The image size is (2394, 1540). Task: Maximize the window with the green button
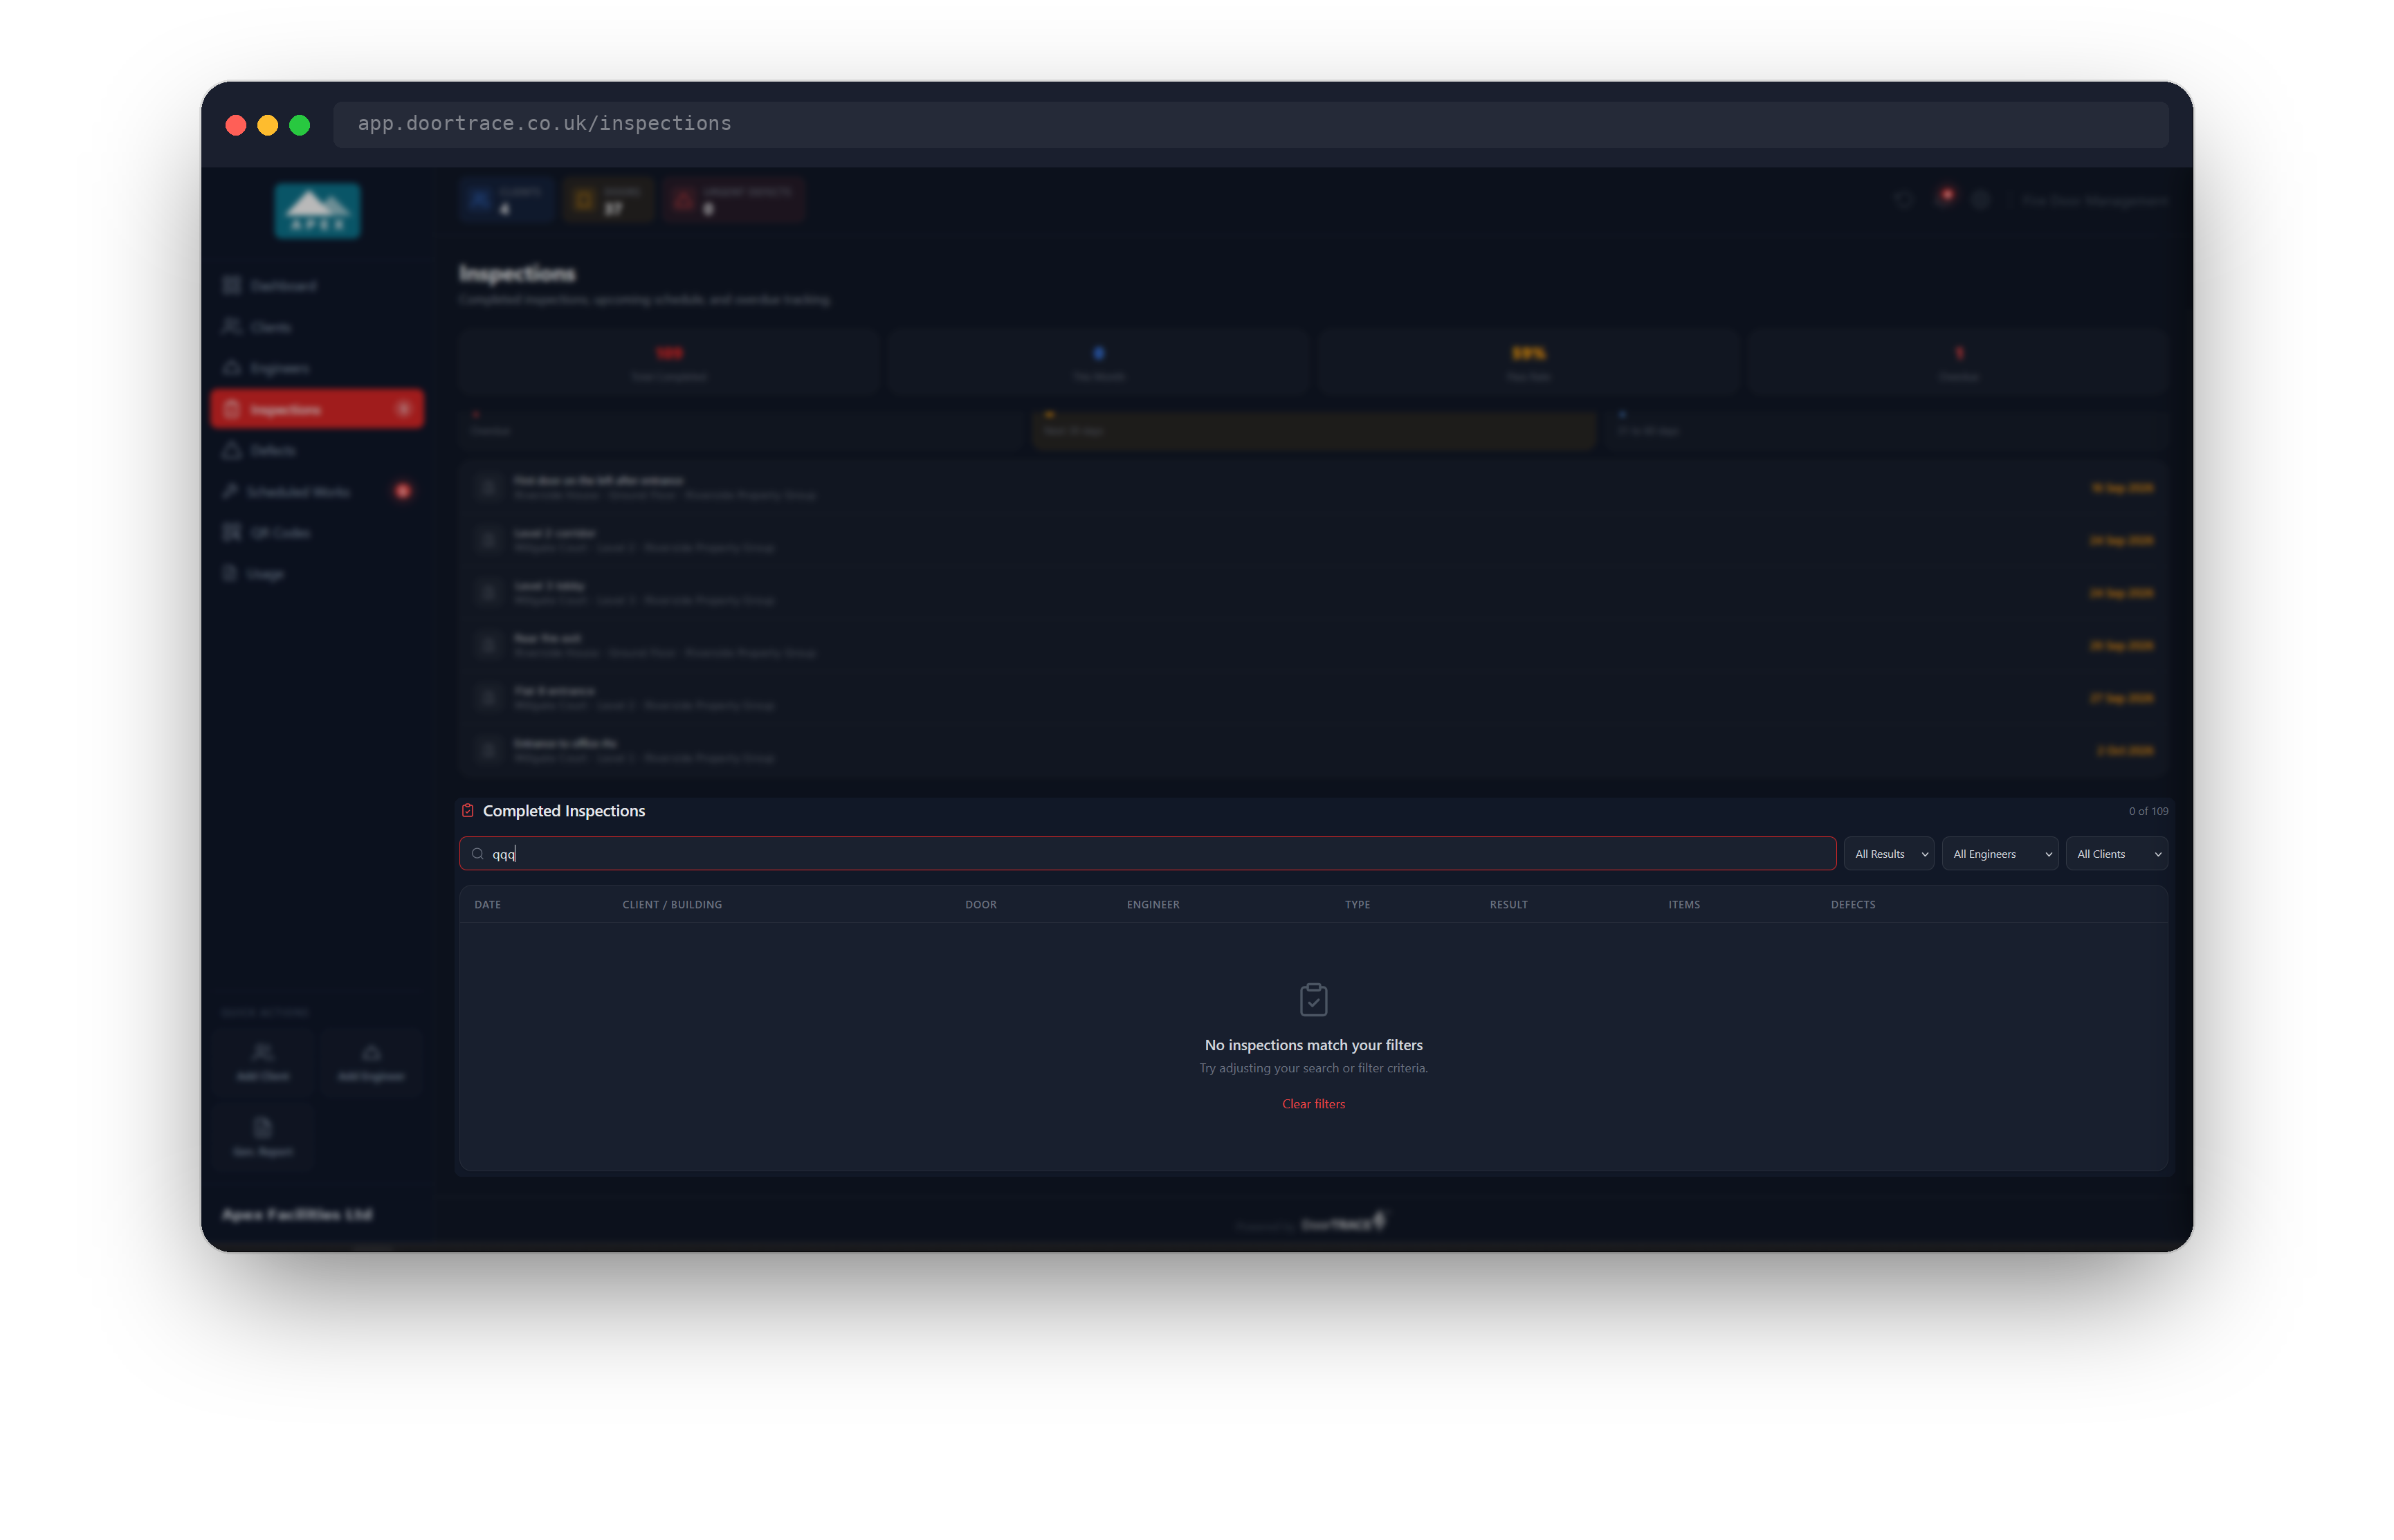[x=300, y=125]
